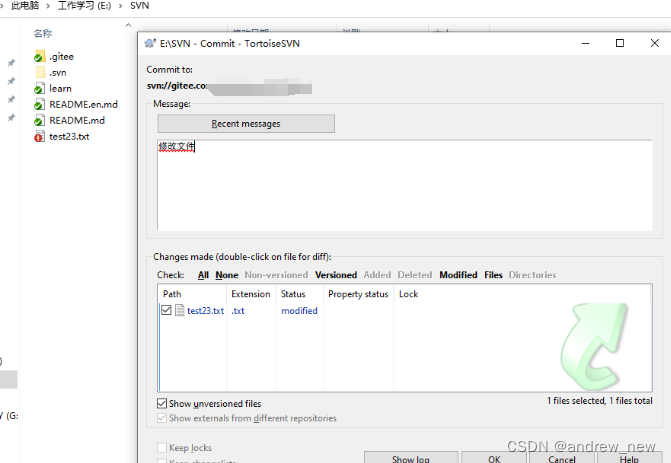Image resolution: width=671 pixels, height=463 pixels.
Task: Click the 名称 column header in Explorer
Action: coord(43,33)
